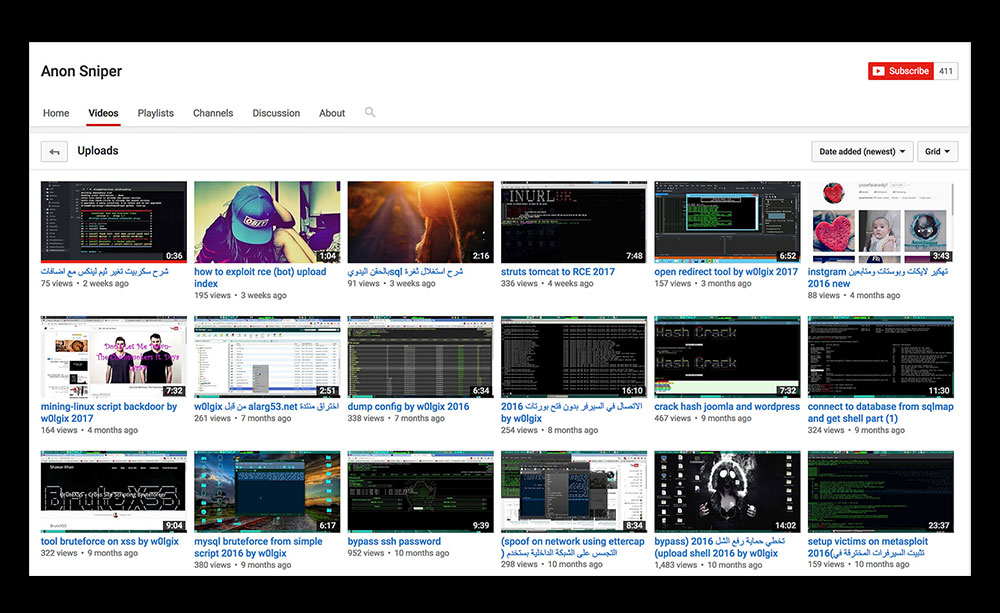
Task: Open the 14:02 masked figure thumbnail
Action: [727, 492]
